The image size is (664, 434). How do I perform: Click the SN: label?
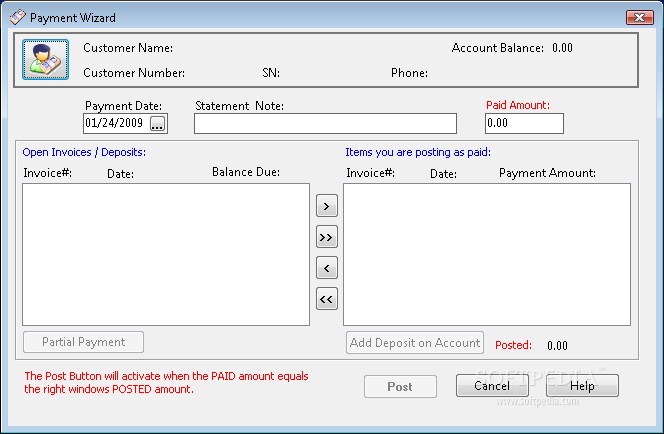click(x=271, y=73)
